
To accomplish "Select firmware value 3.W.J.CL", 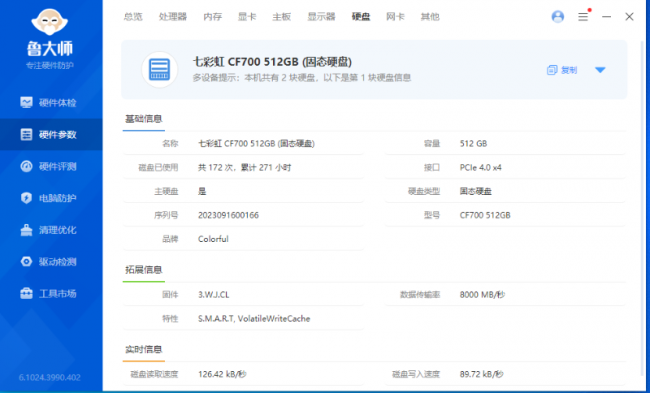I will [x=213, y=295].
